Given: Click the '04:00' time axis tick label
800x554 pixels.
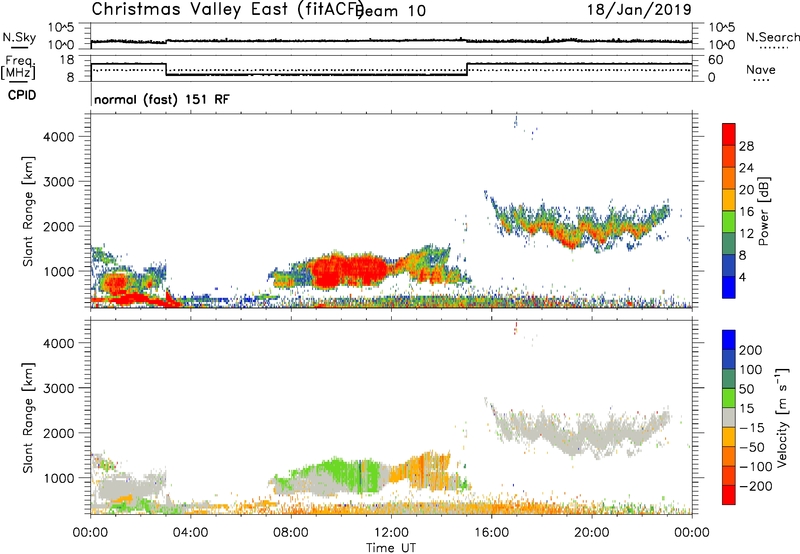Looking at the screenshot, I should pyautogui.click(x=191, y=533).
